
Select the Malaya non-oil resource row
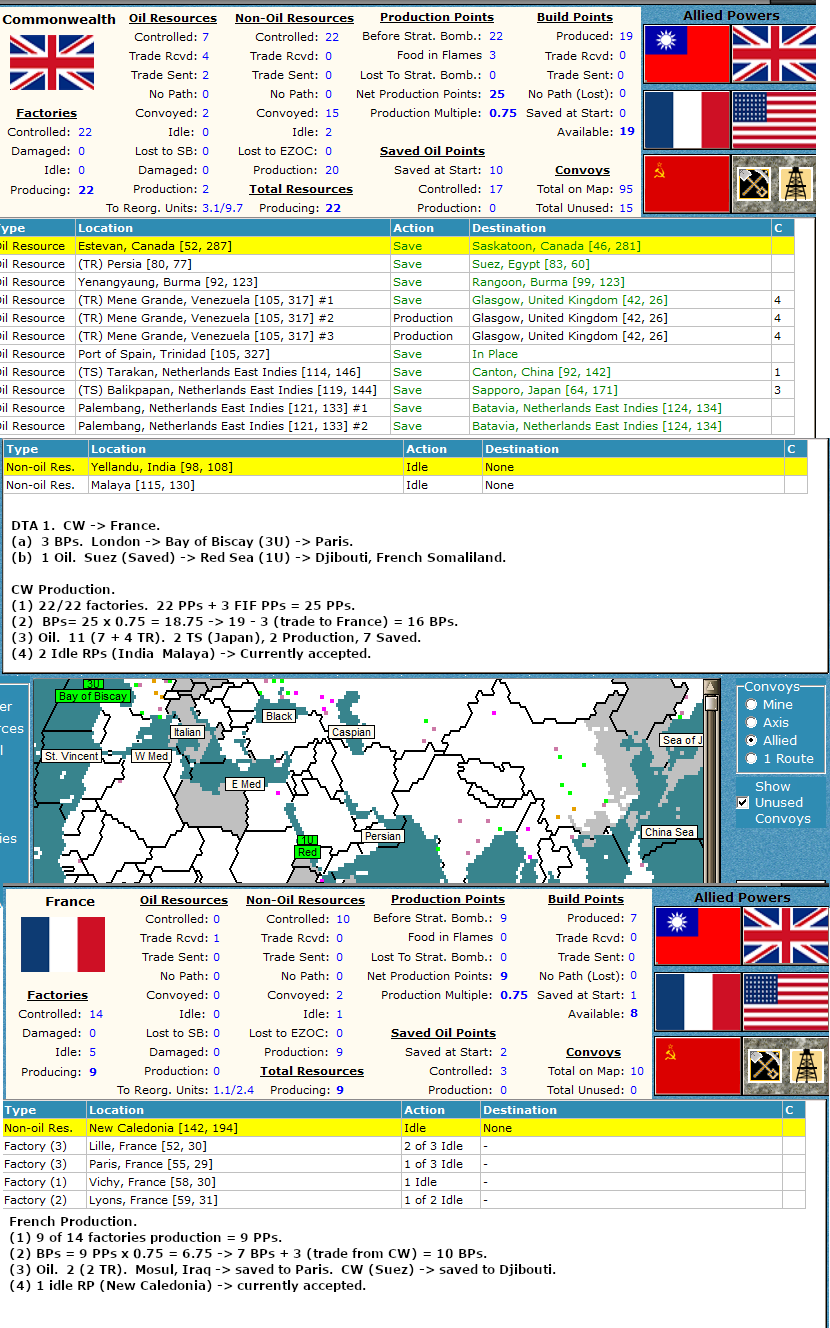405,485
